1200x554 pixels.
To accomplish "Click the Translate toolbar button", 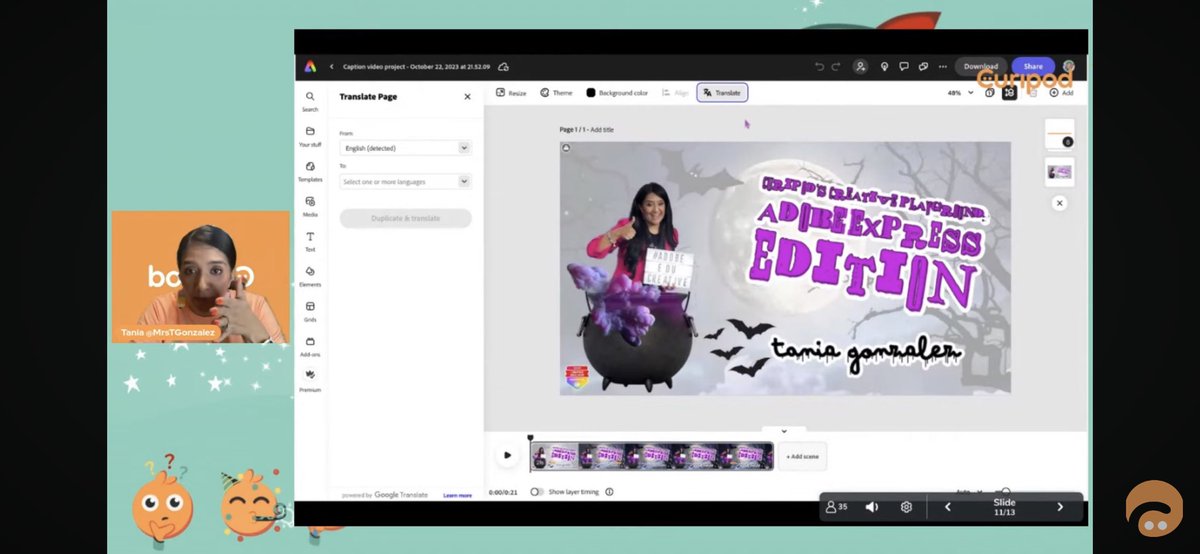I will point(722,93).
